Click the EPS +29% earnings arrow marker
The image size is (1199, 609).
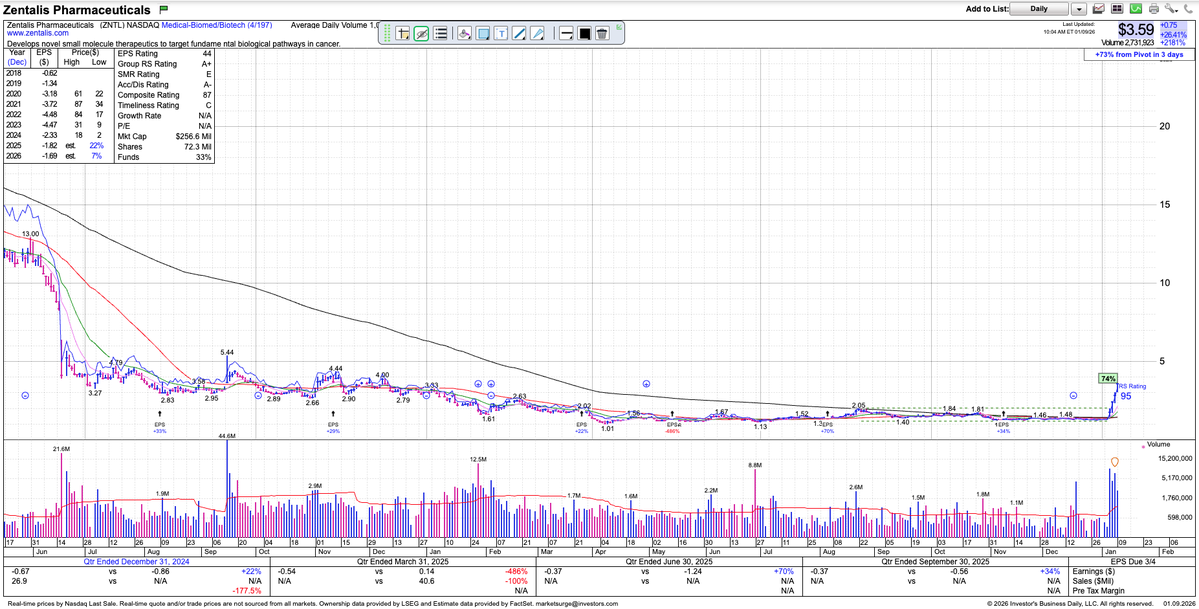tap(332, 423)
